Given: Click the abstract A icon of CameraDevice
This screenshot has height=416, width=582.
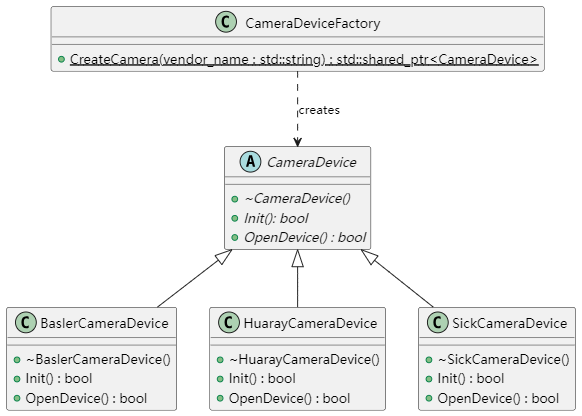Looking at the screenshot, I should 250,162.
